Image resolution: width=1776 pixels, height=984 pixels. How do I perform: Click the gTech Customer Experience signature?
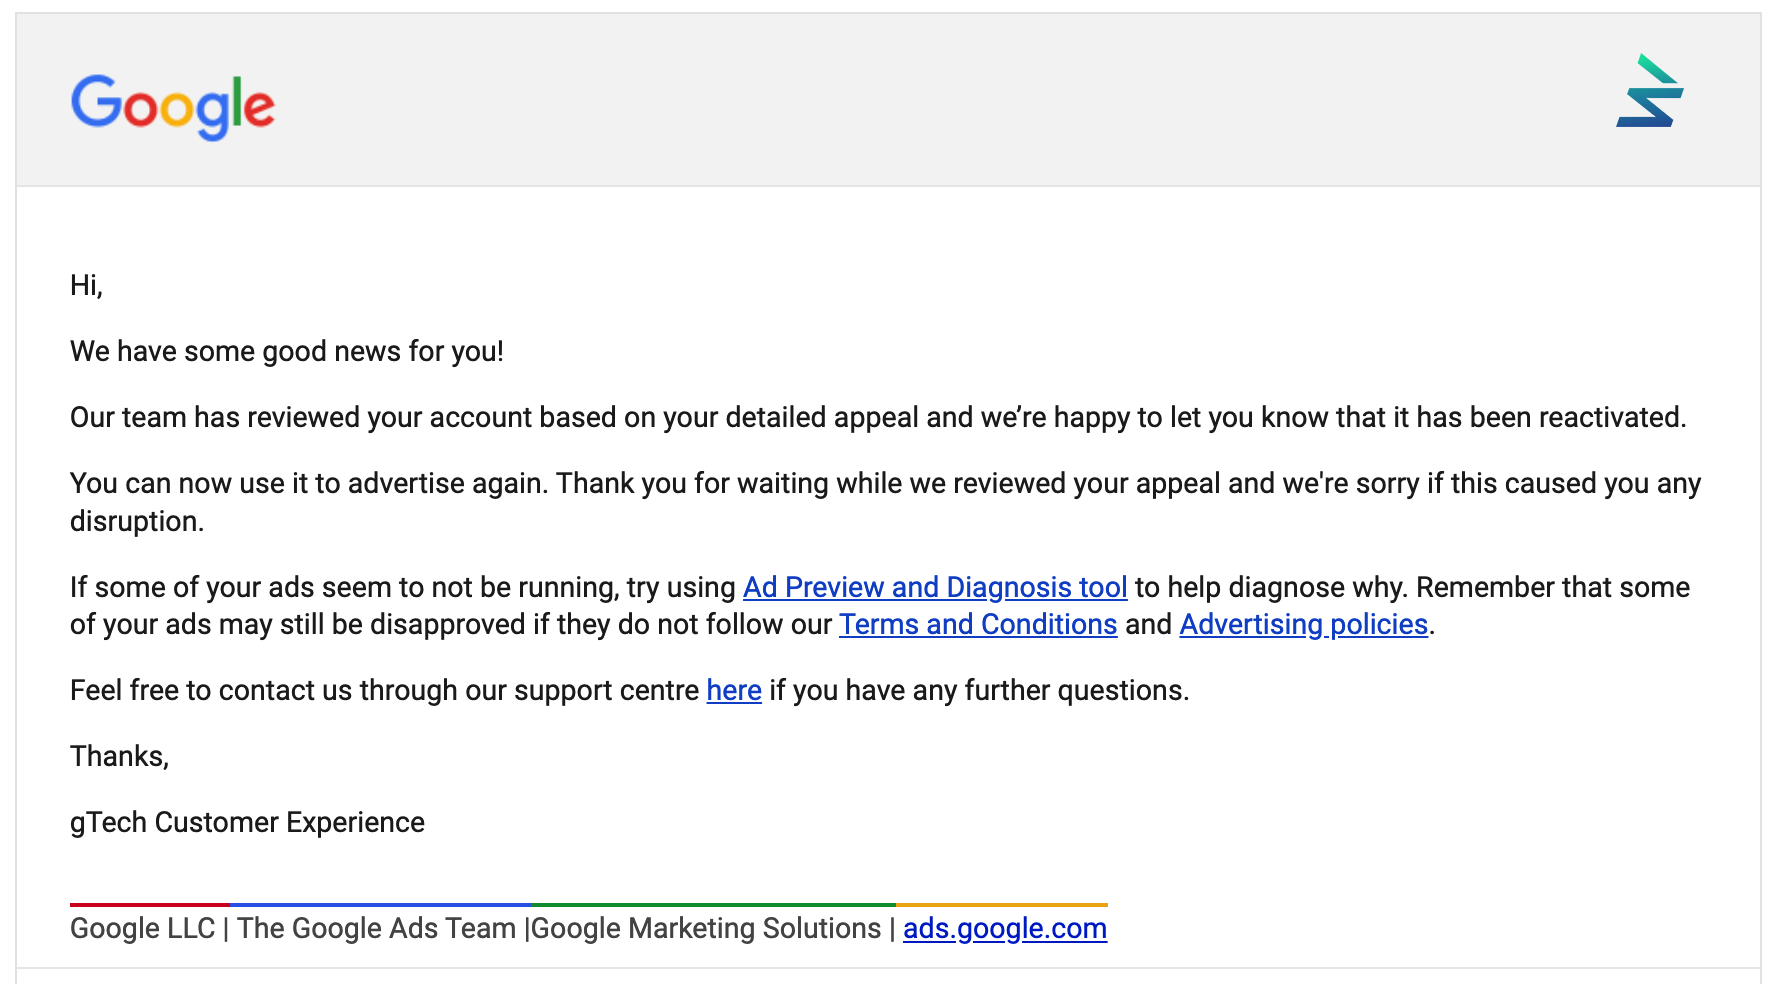pos(247,822)
